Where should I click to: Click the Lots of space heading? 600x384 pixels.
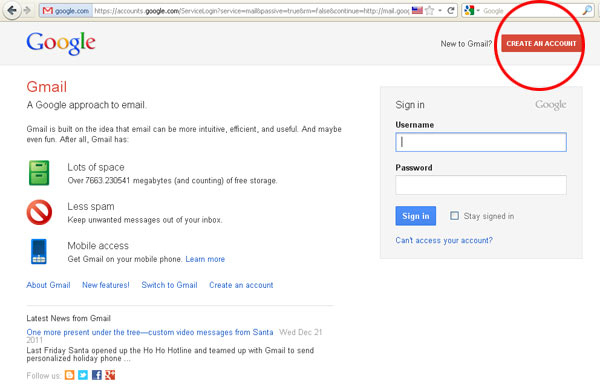click(x=96, y=167)
